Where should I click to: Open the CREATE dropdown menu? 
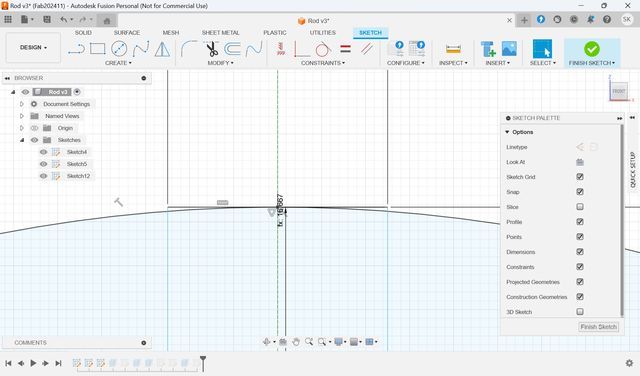click(x=118, y=63)
